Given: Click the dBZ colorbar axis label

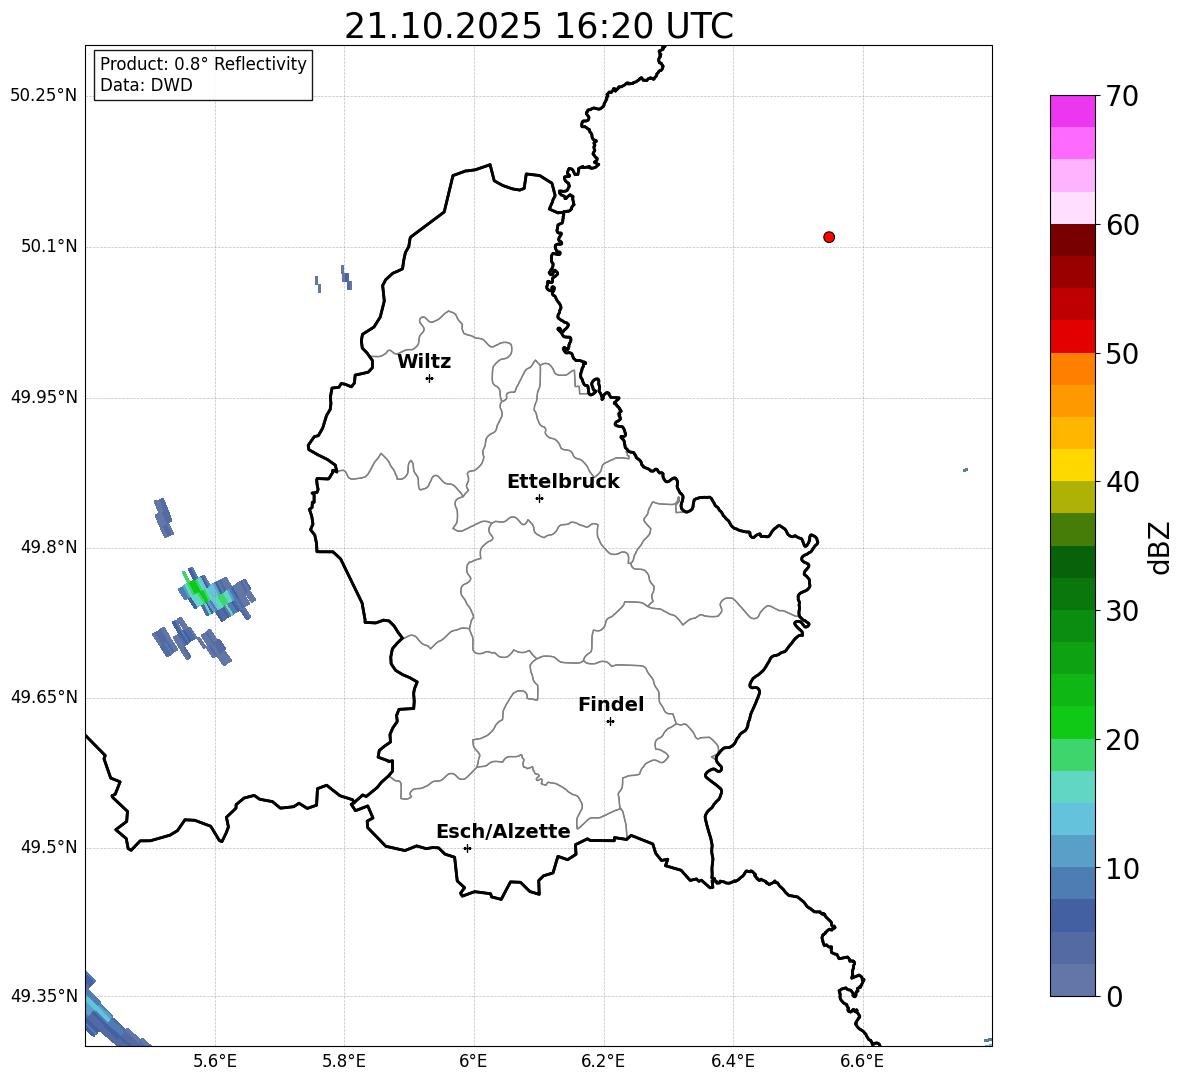Looking at the screenshot, I should point(1159,547).
